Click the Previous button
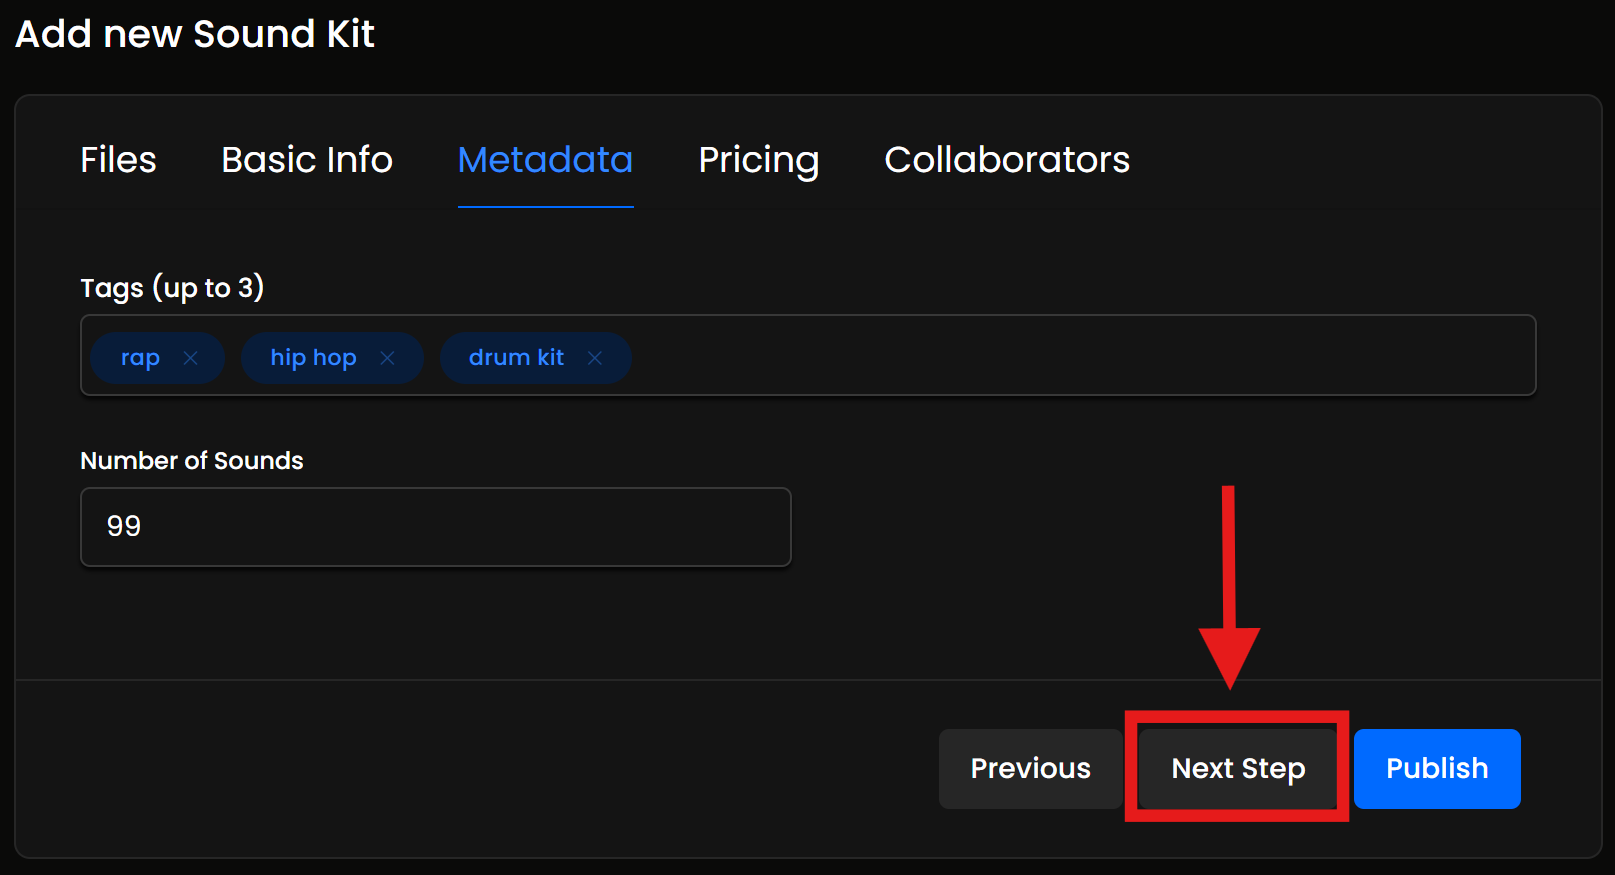 pos(1030,768)
